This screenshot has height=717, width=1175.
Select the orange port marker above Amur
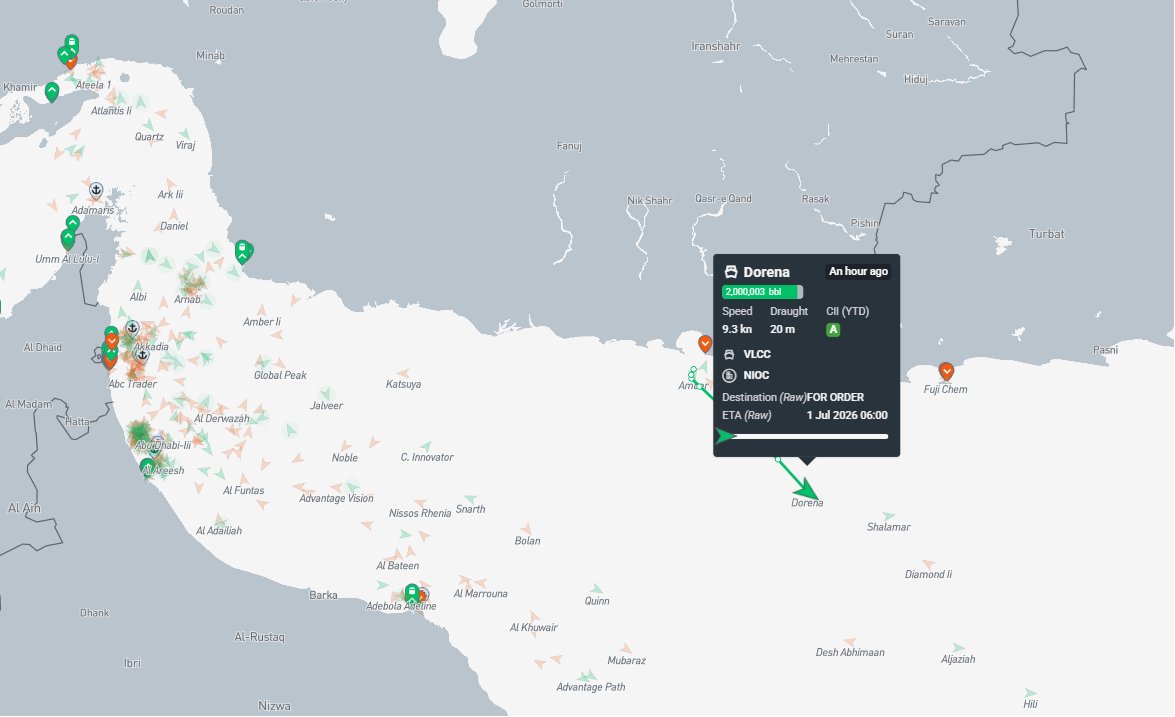[704, 344]
